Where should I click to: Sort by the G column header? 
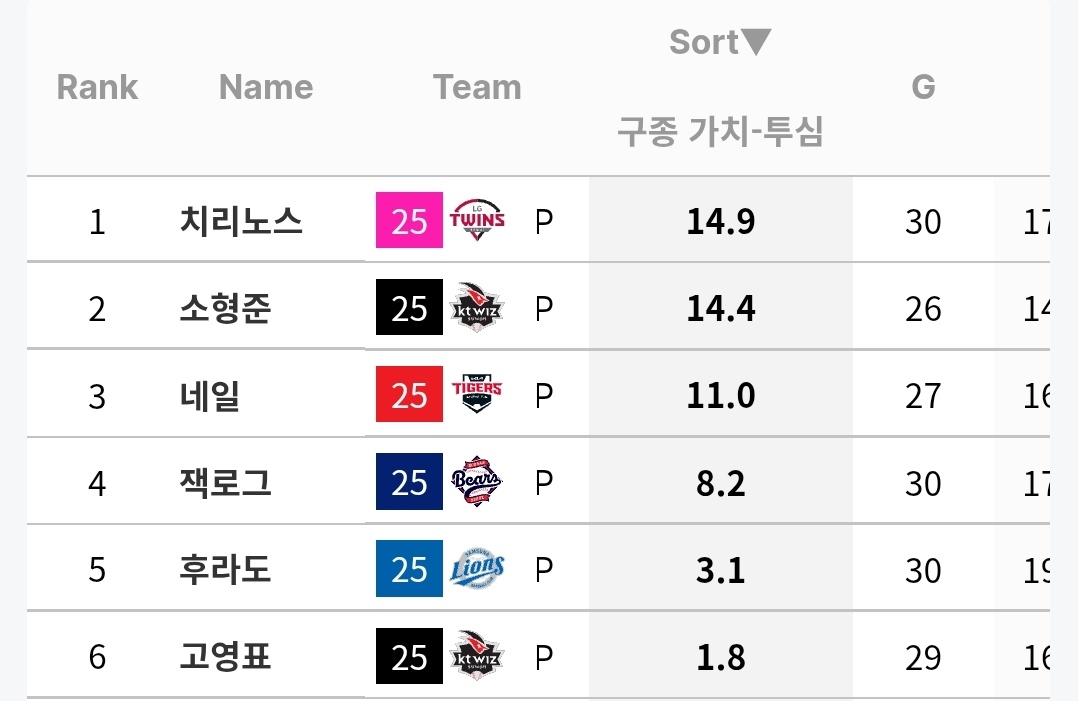pos(922,87)
